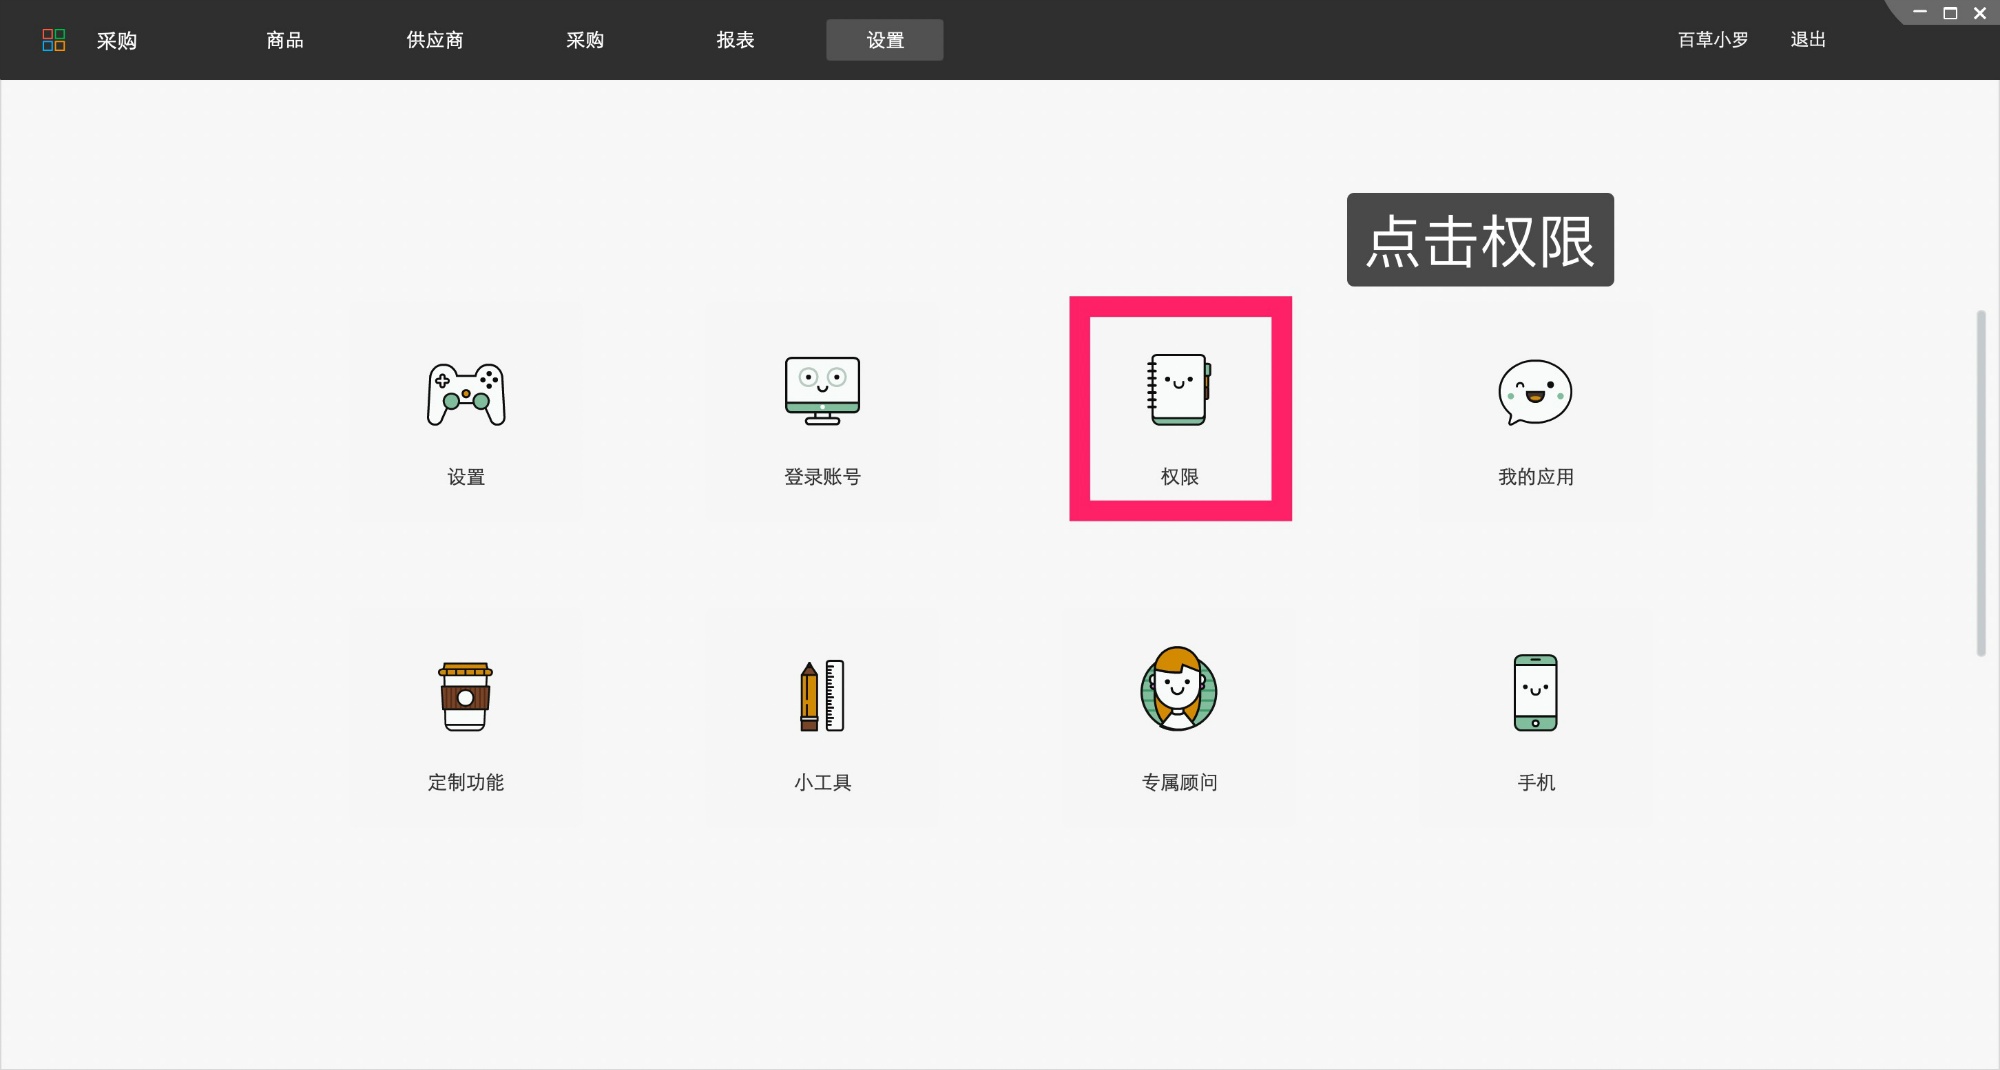
Task: Open the 商品 menu
Action: click(x=284, y=40)
